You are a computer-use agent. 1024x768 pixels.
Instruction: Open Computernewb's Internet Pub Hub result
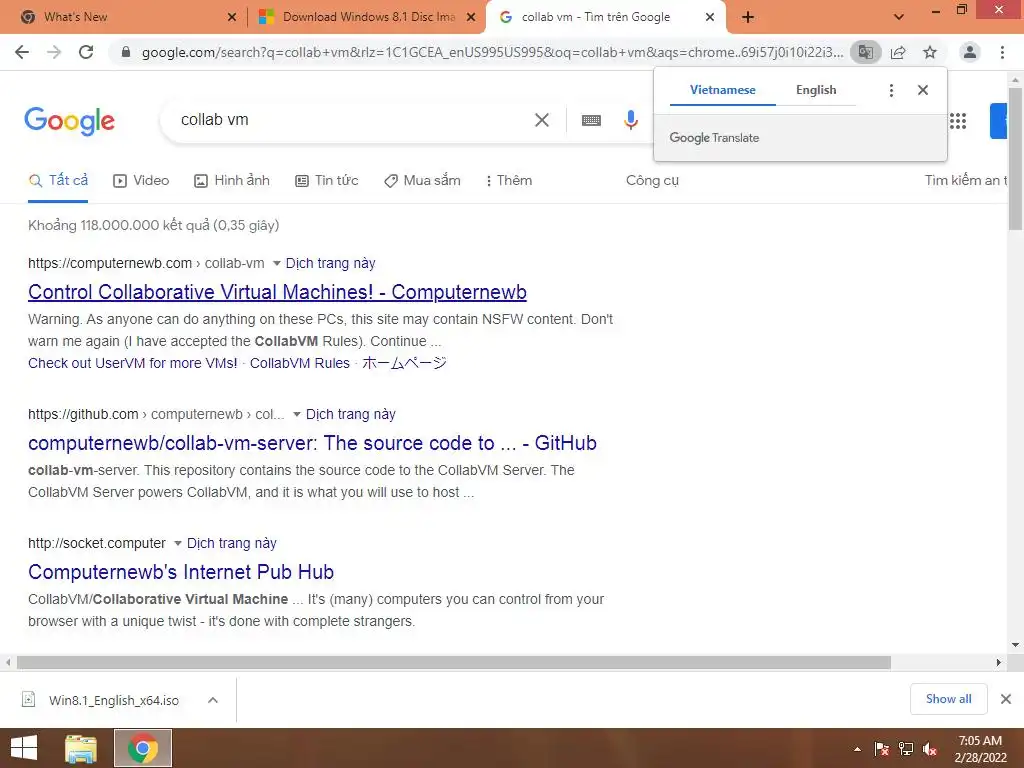[181, 572]
